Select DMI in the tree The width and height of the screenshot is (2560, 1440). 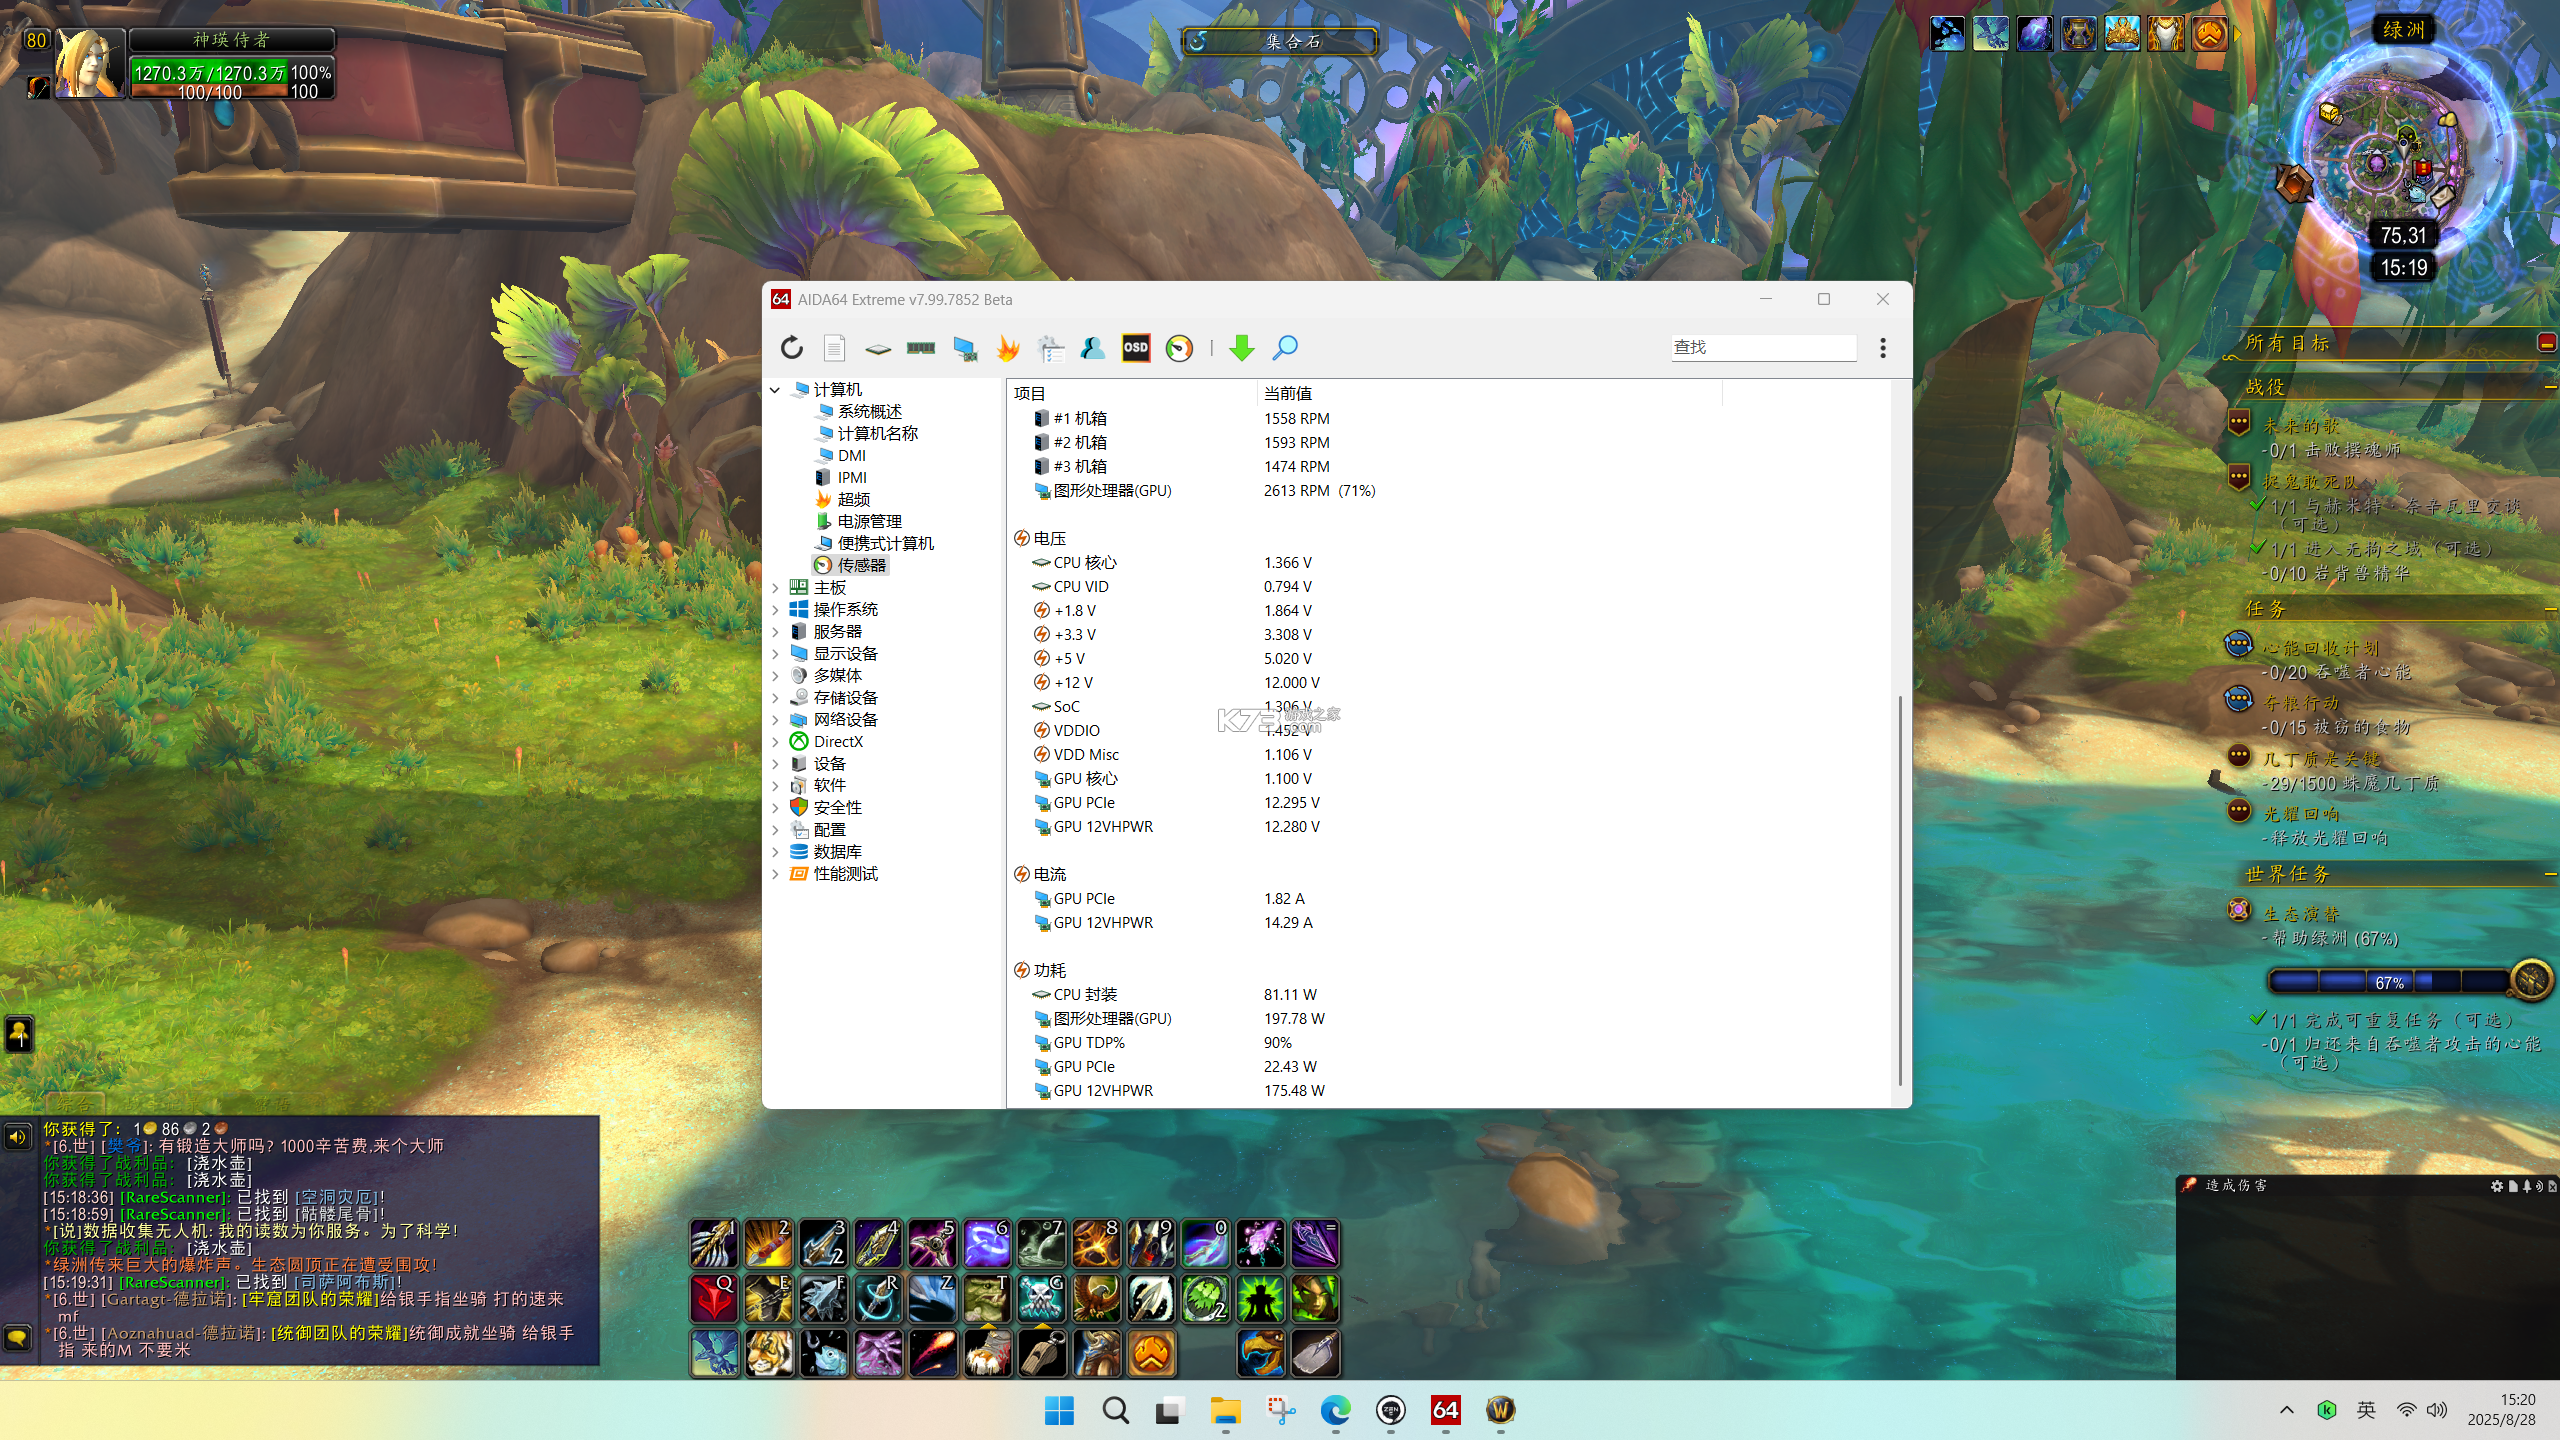pos(851,456)
